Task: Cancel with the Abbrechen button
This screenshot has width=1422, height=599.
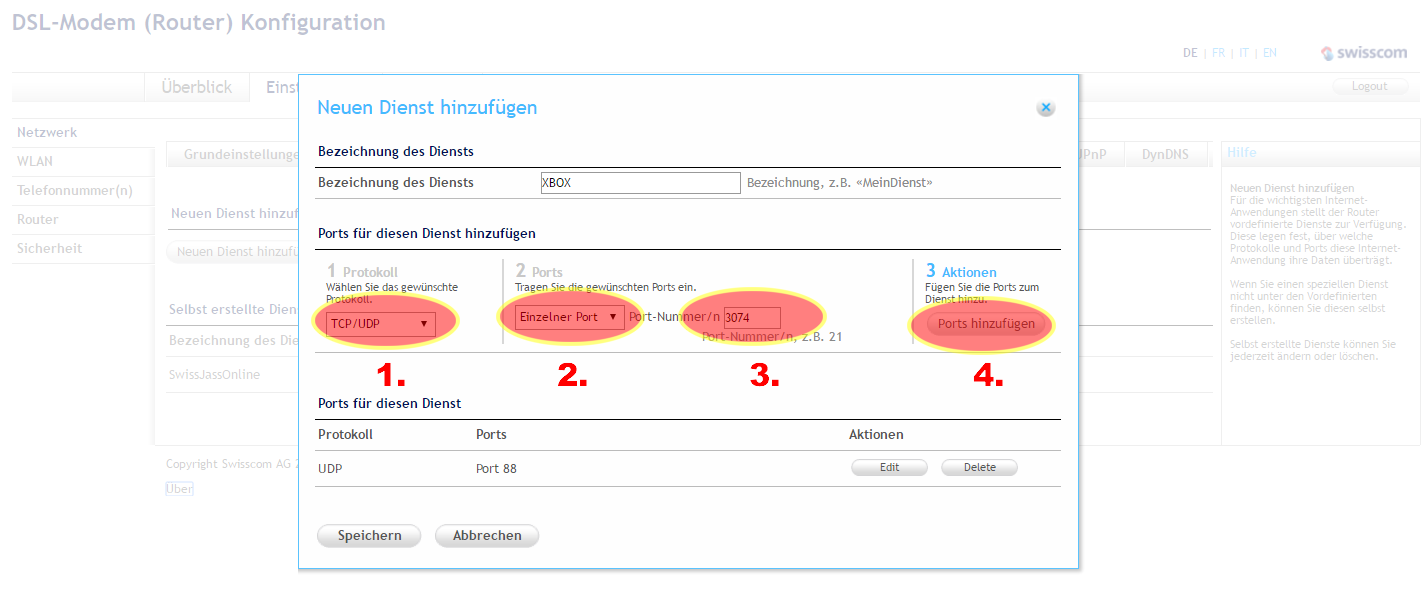Action: pyautogui.click(x=487, y=536)
